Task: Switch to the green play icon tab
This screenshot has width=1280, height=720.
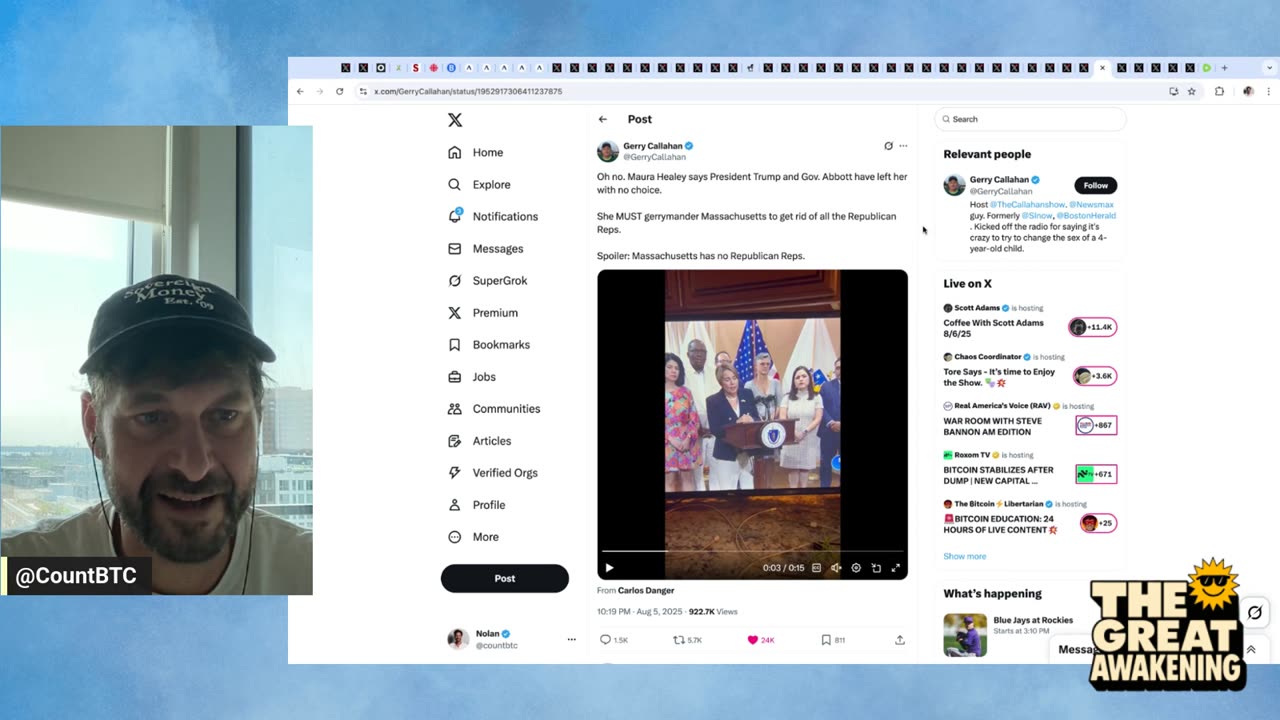Action: click(x=1207, y=68)
